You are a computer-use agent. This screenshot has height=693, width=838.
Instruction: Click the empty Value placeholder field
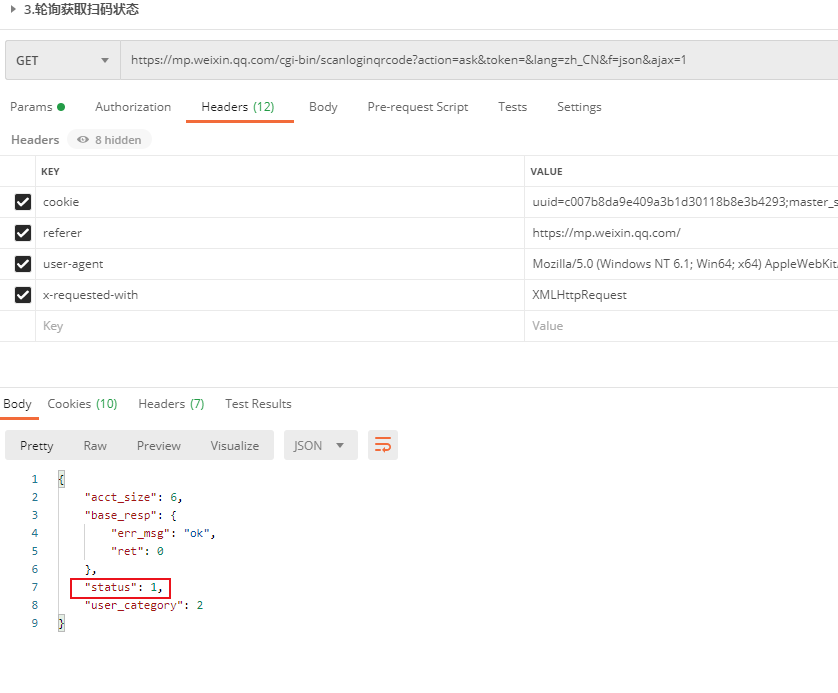pyautogui.click(x=681, y=326)
